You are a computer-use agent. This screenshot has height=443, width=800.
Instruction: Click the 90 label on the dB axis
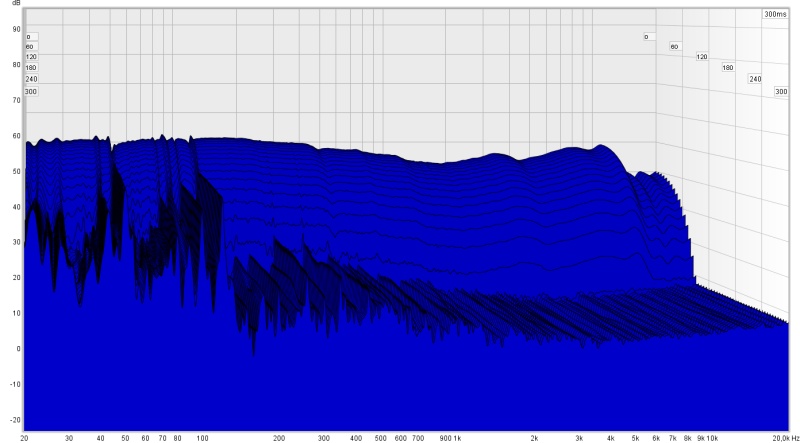pyautogui.click(x=15, y=29)
